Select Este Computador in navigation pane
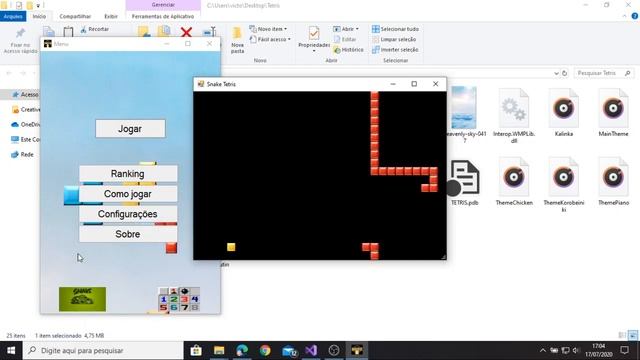Screen dimensions: 640x360 pos(26,140)
